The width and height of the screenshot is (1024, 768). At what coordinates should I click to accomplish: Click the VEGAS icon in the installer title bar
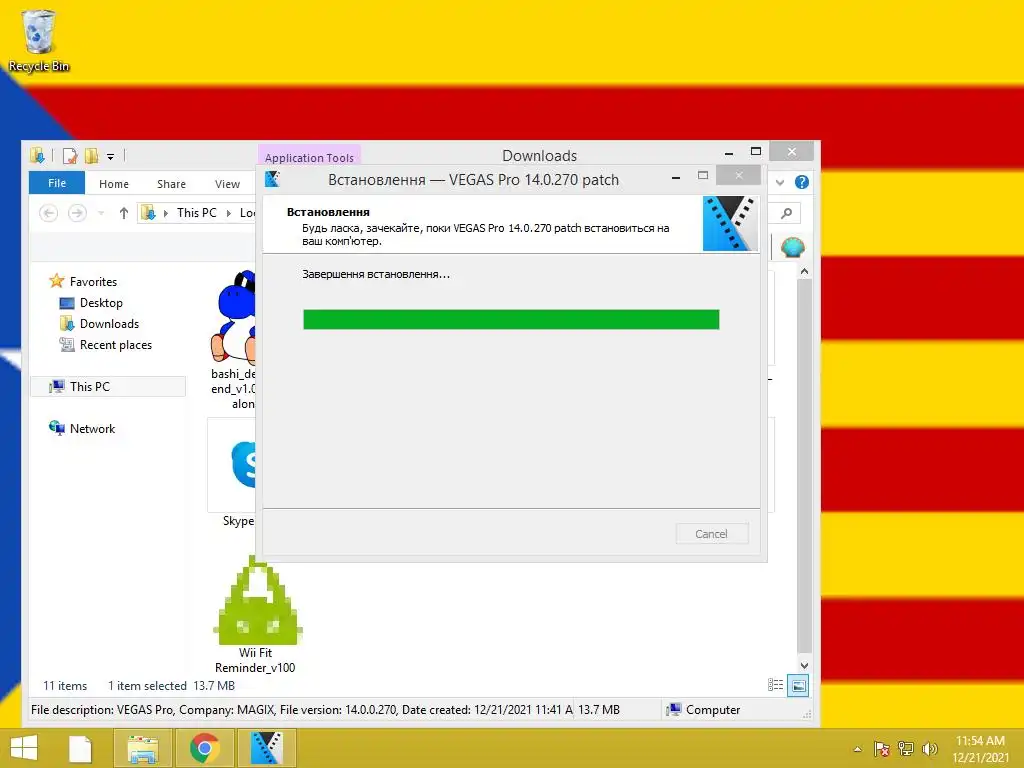coord(272,178)
